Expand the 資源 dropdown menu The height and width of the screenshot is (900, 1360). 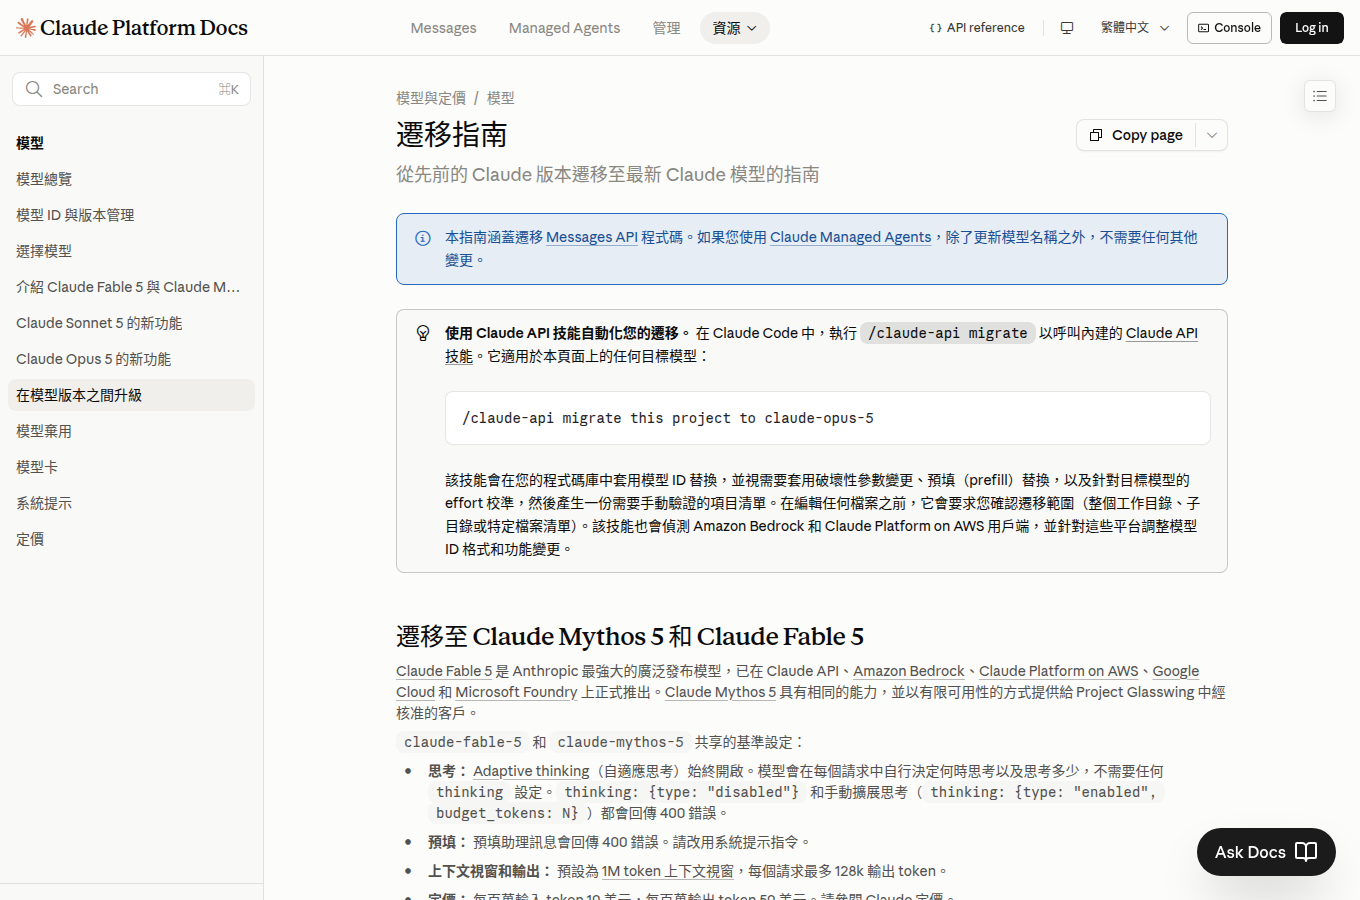tap(735, 28)
